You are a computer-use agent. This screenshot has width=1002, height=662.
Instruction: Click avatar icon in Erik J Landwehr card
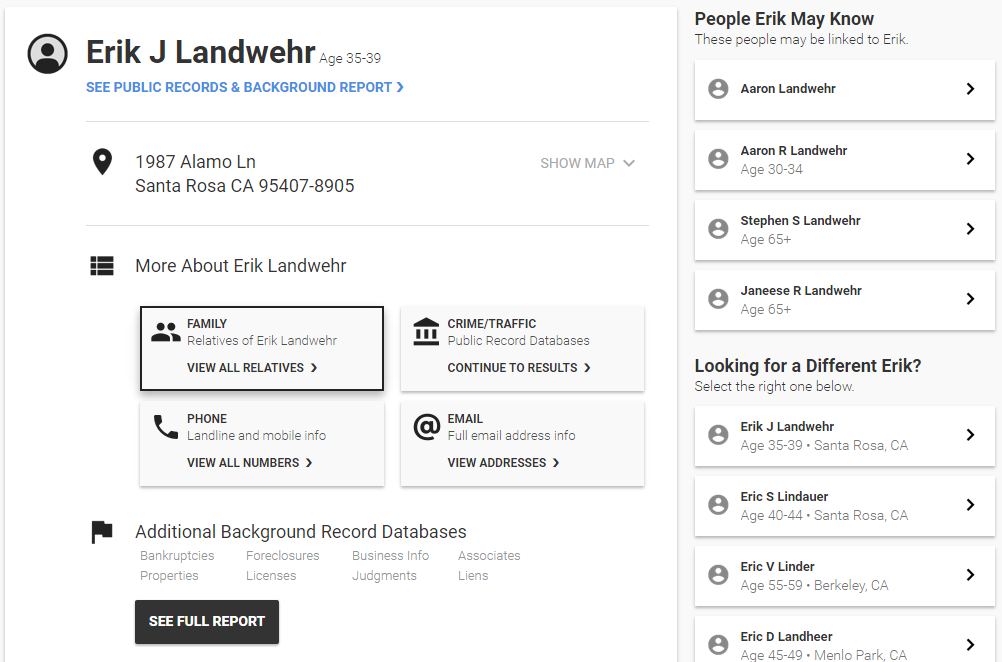[x=718, y=435]
